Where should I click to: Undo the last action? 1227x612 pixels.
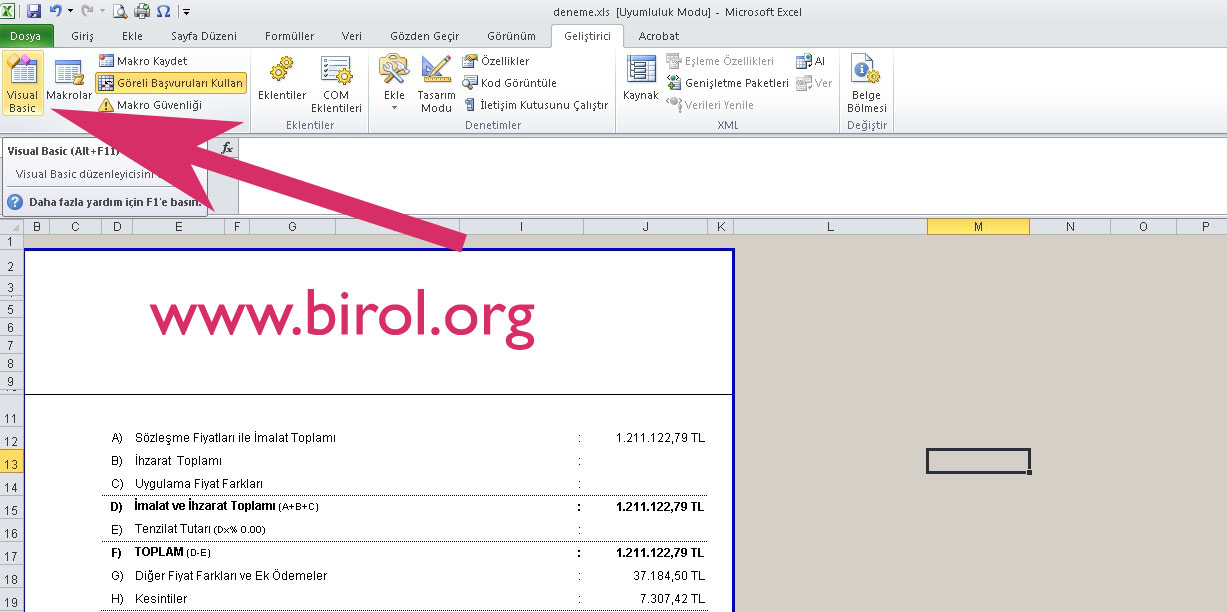click(x=56, y=12)
